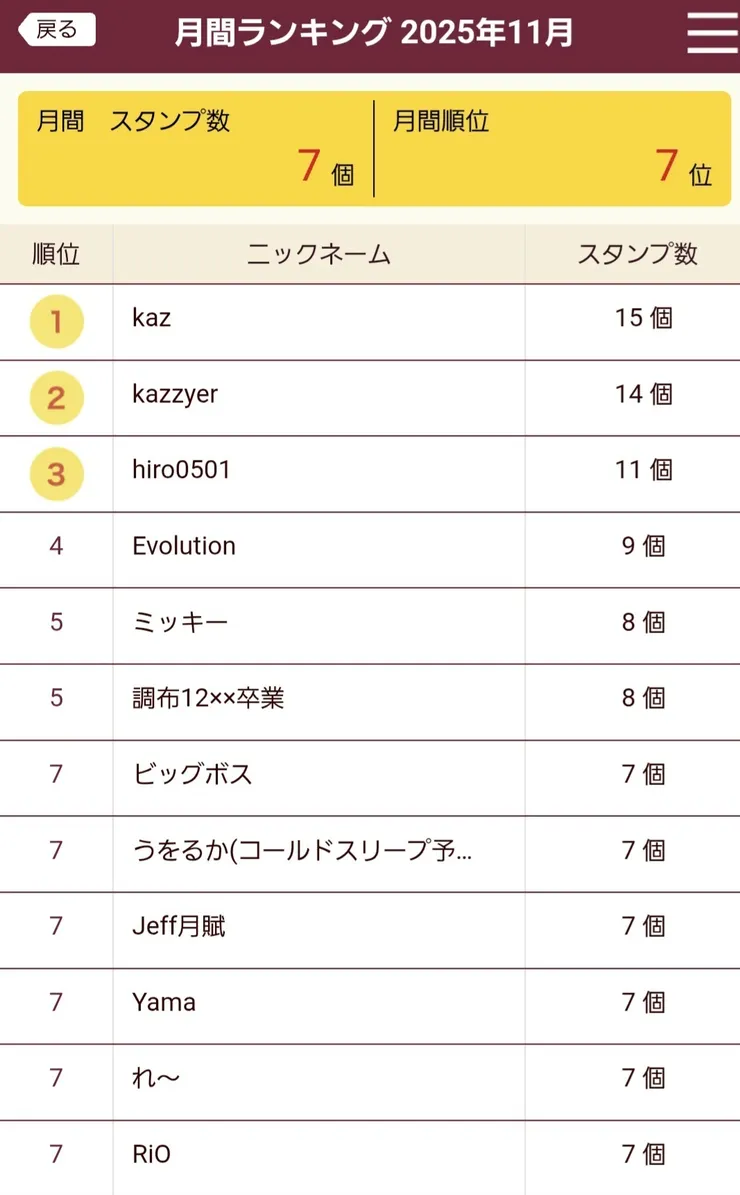This screenshot has height=1195, width=740.
Task: Click the gold rank 3 medal
Action: (56, 474)
